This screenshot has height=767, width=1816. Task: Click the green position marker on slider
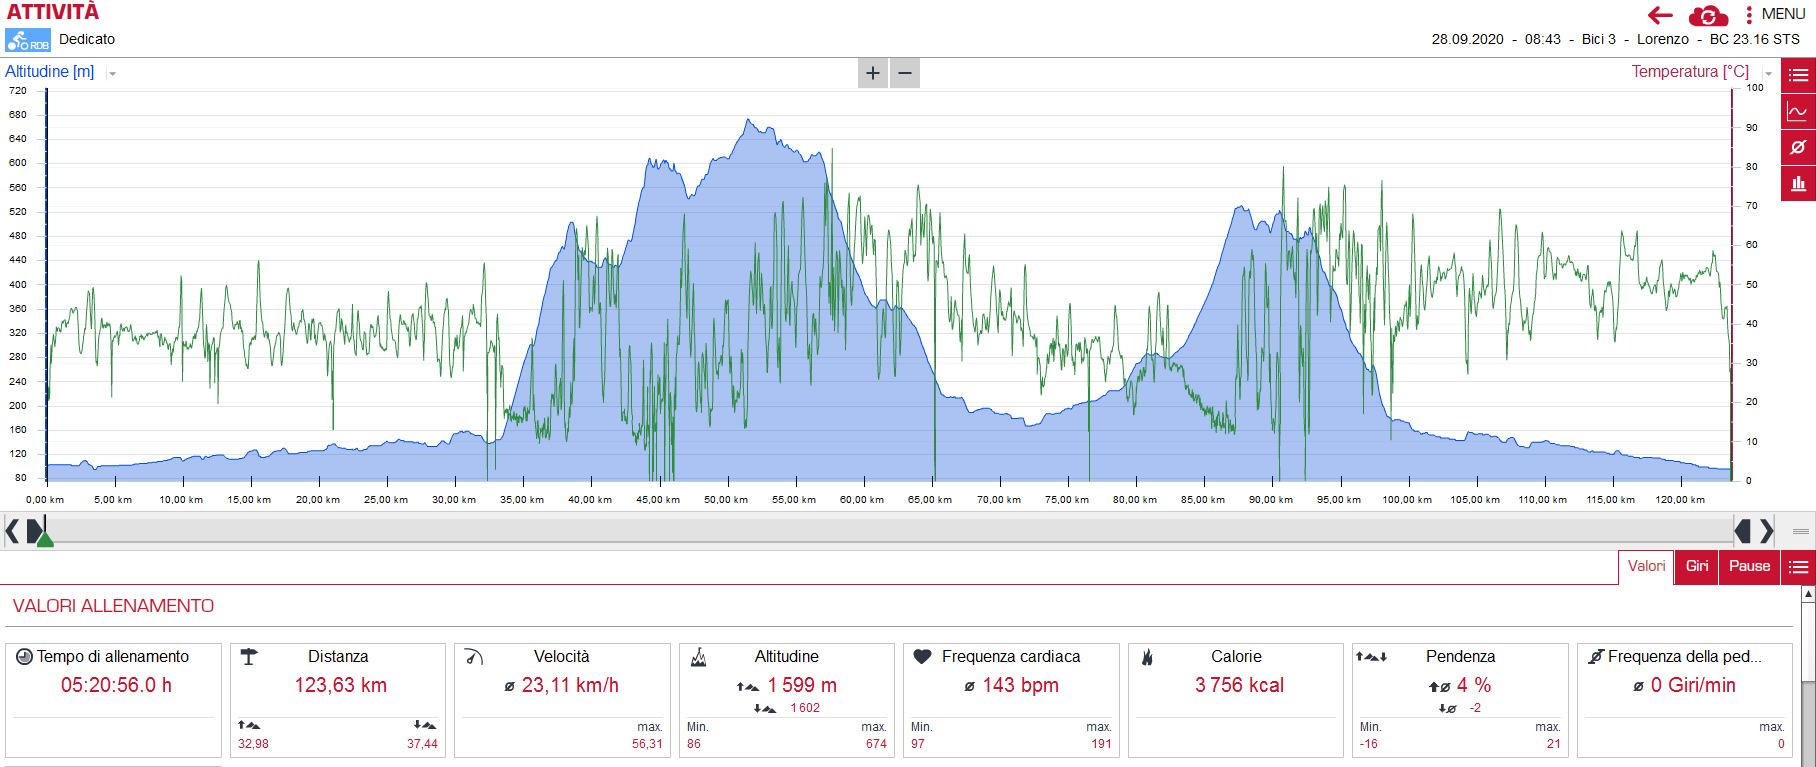[x=45, y=539]
